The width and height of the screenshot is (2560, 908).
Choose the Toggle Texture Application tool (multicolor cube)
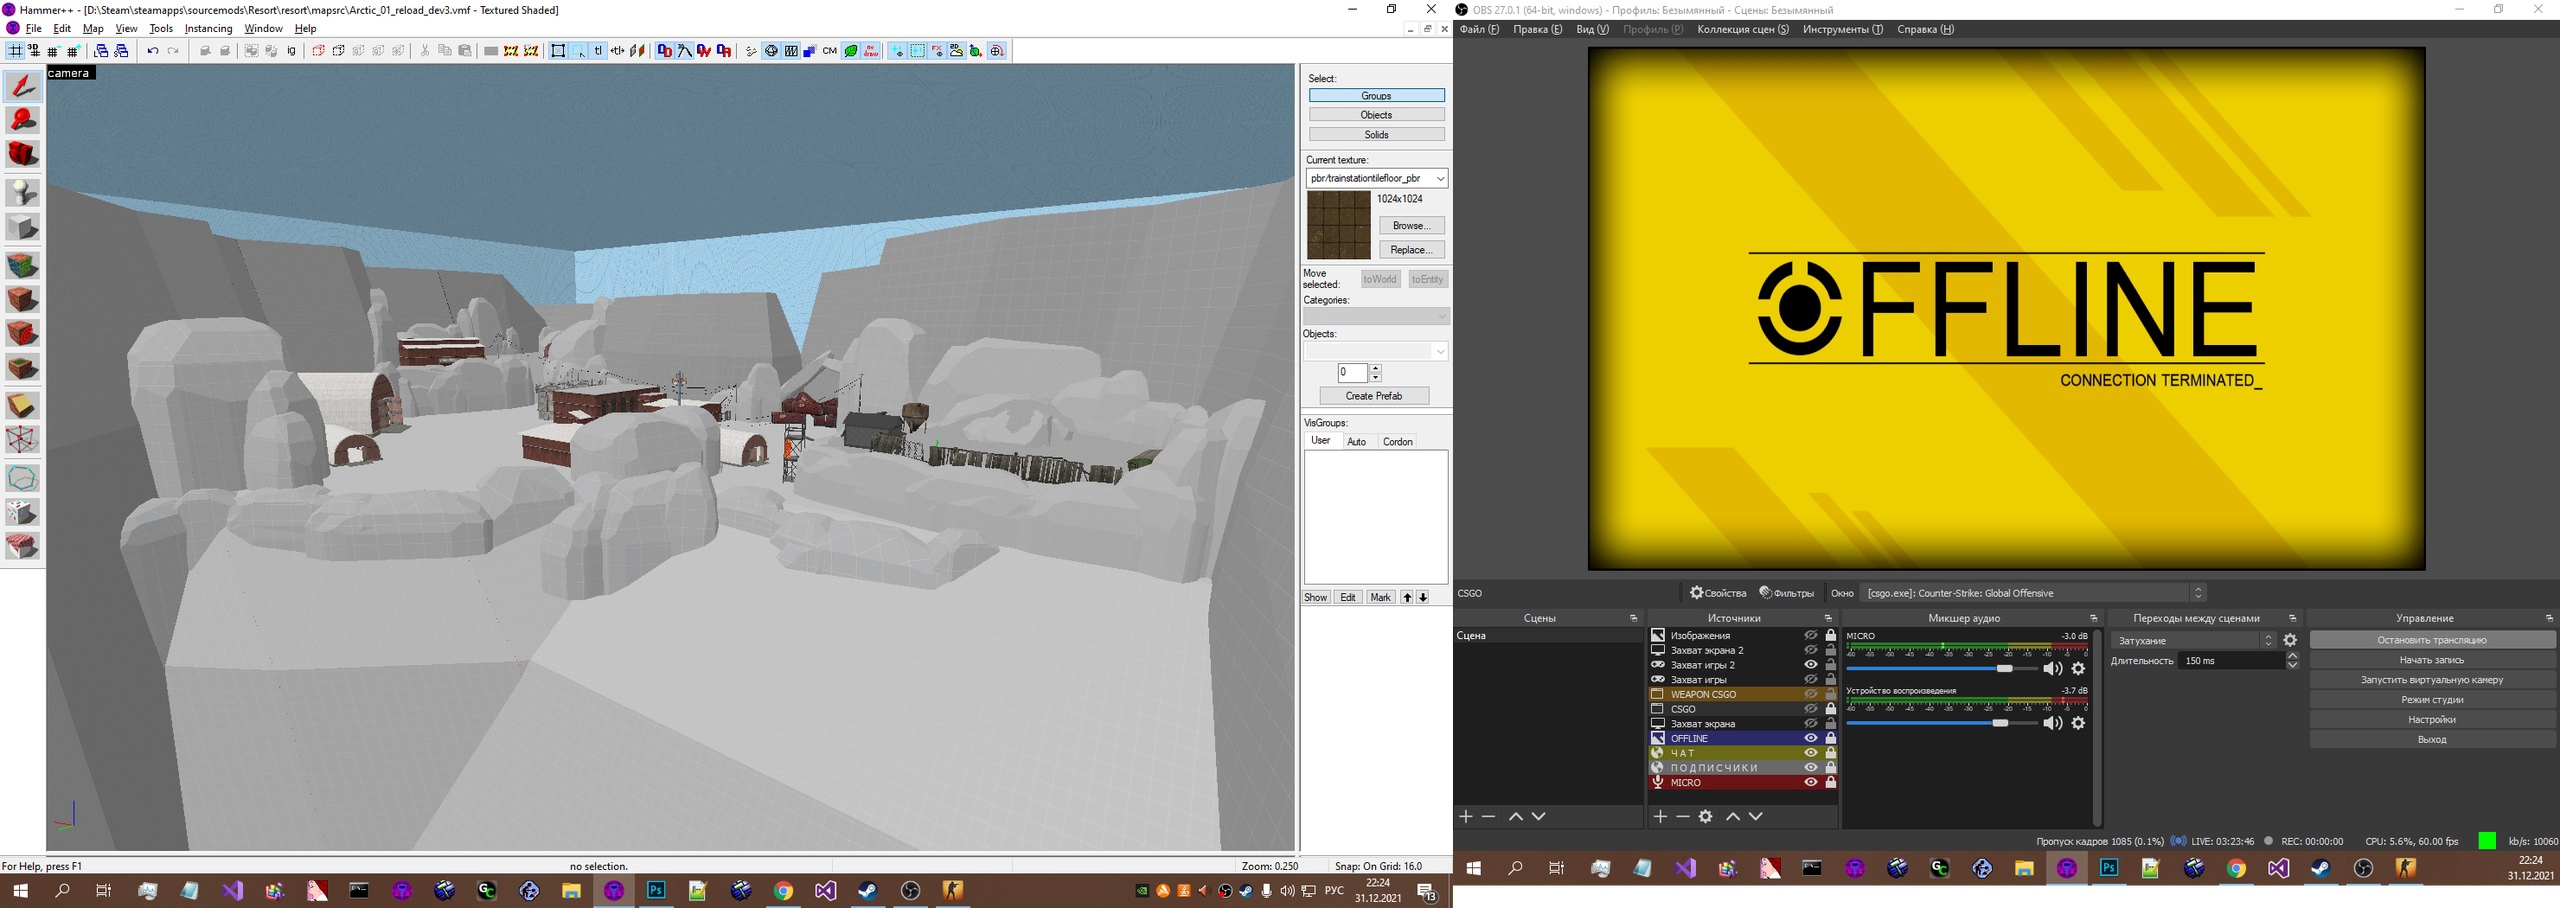point(23,265)
